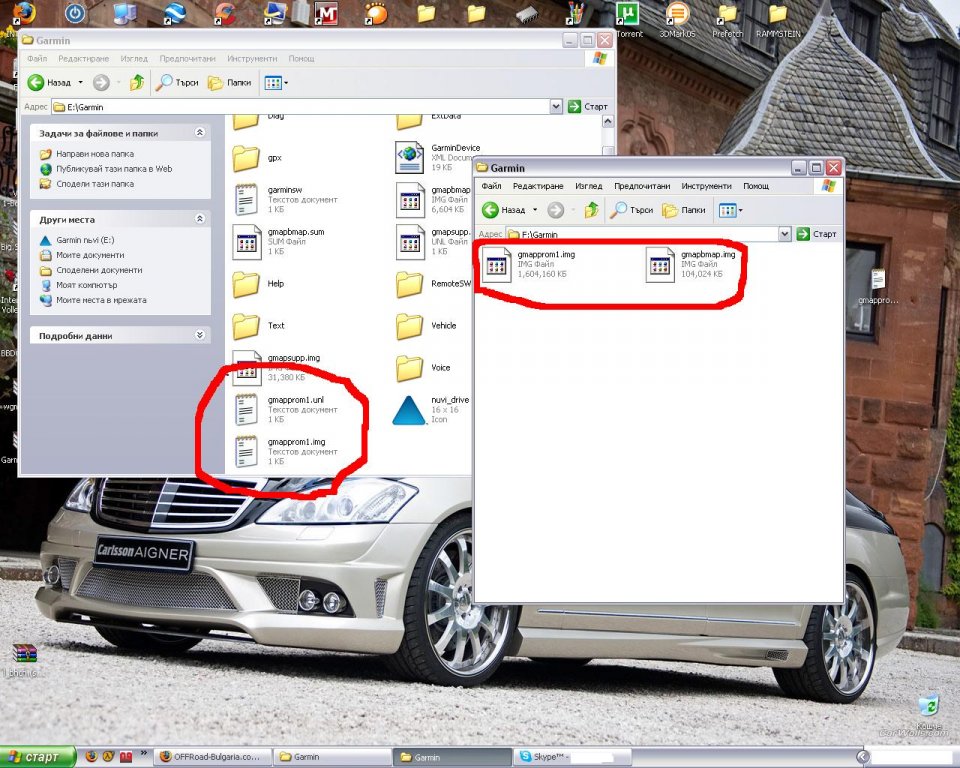Click the Сподели тази папка link
The image size is (960, 768).
(94, 184)
